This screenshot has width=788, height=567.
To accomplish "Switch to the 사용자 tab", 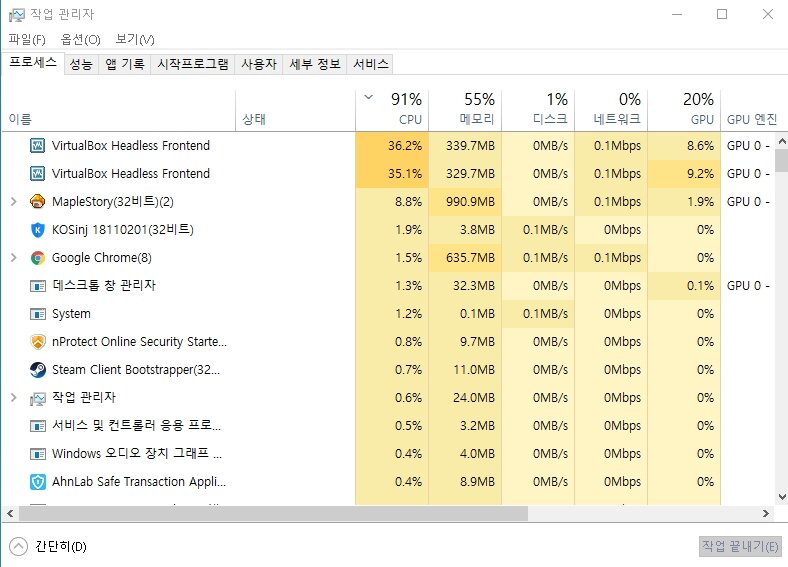I will (259, 64).
